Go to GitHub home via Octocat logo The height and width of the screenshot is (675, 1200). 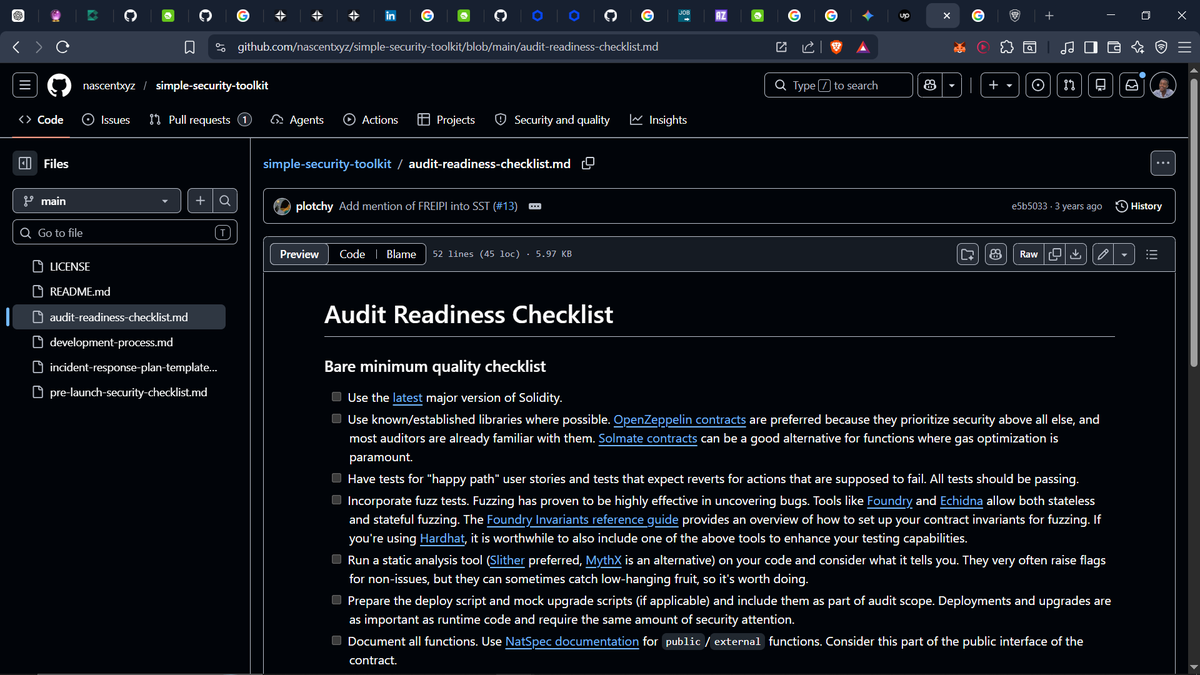tap(60, 86)
